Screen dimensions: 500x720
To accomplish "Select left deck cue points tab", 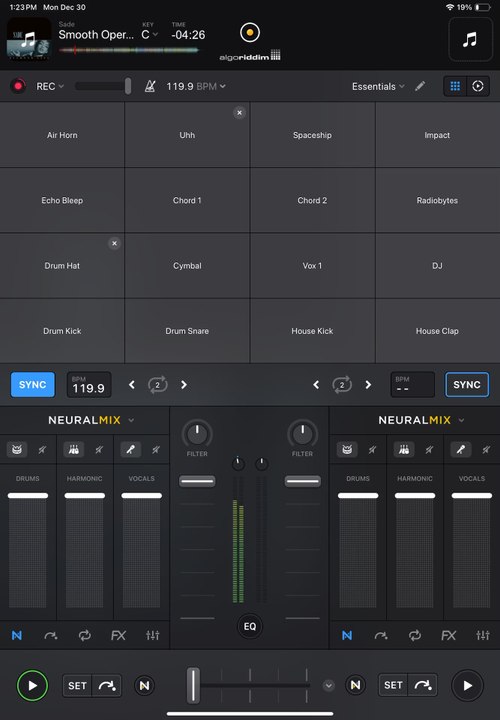I will tap(51, 635).
